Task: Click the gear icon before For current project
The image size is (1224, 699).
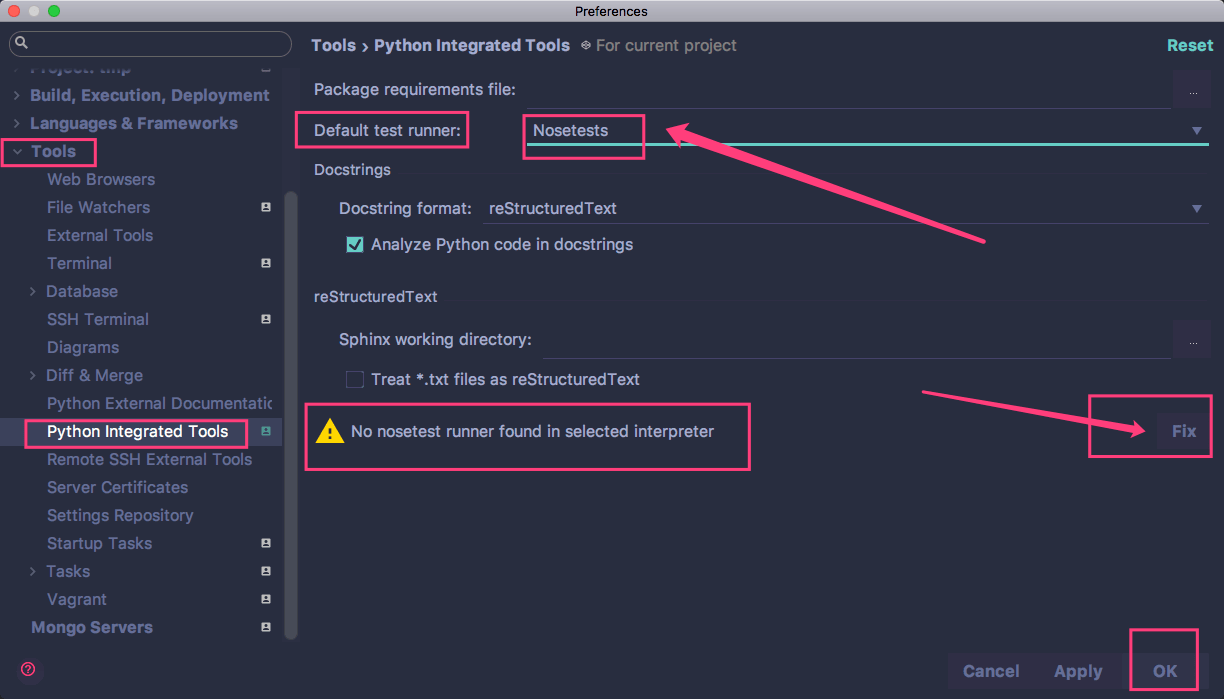Action: [x=586, y=45]
